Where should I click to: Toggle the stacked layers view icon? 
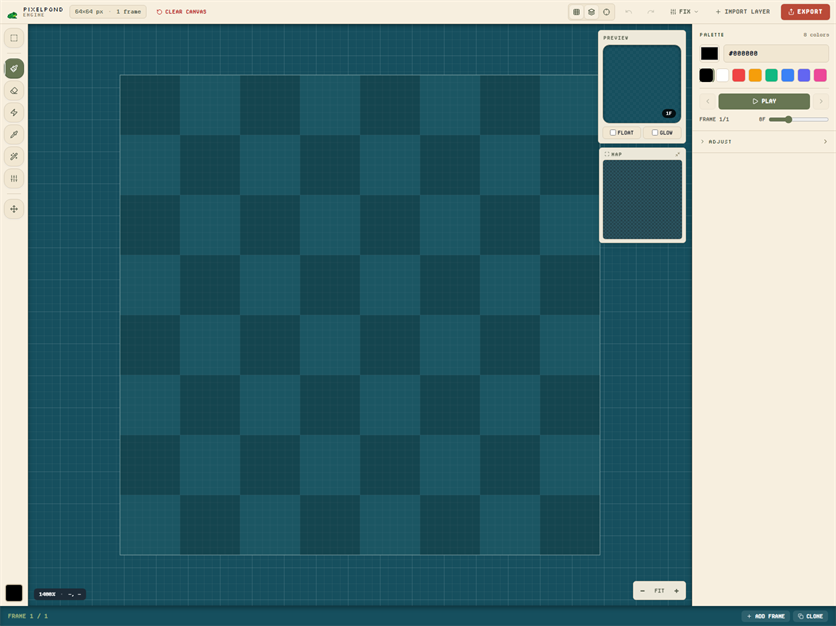coord(591,12)
